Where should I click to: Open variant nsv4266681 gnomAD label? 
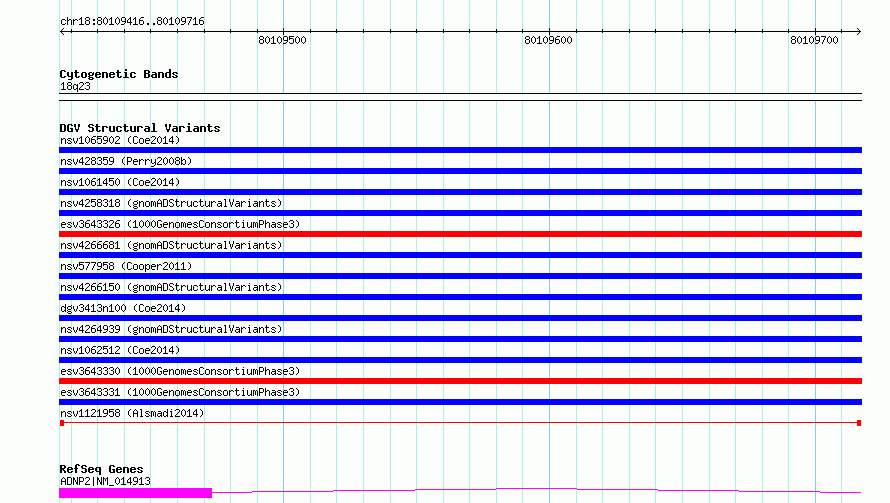[x=171, y=245]
